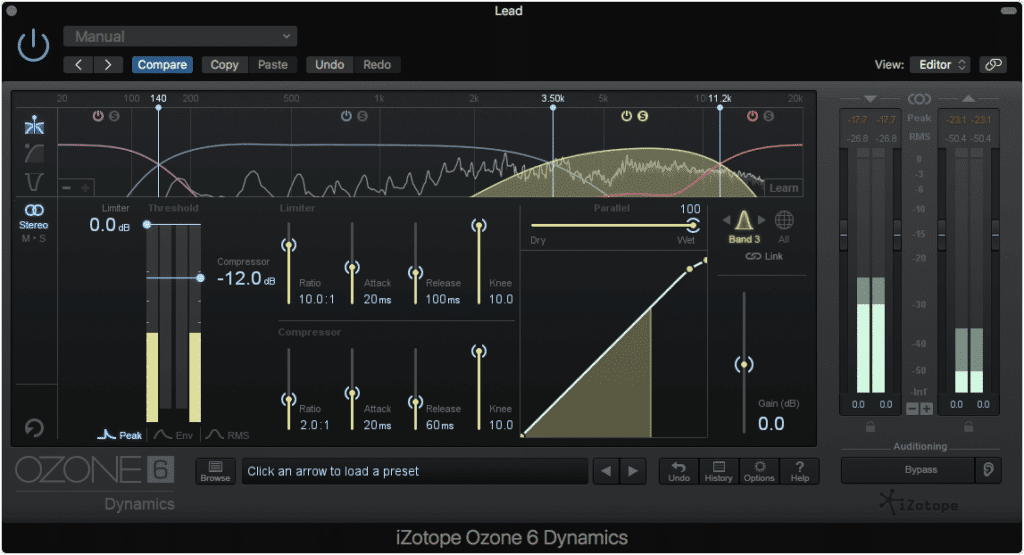Select previous band with left arrow
1024x555 pixels.
tap(726, 220)
